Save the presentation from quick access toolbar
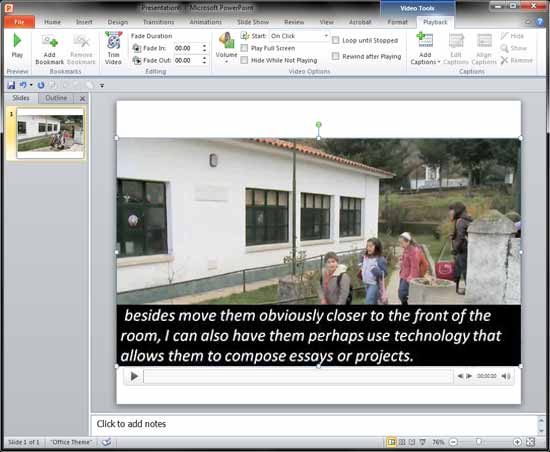The image size is (550, 452). 11,85
